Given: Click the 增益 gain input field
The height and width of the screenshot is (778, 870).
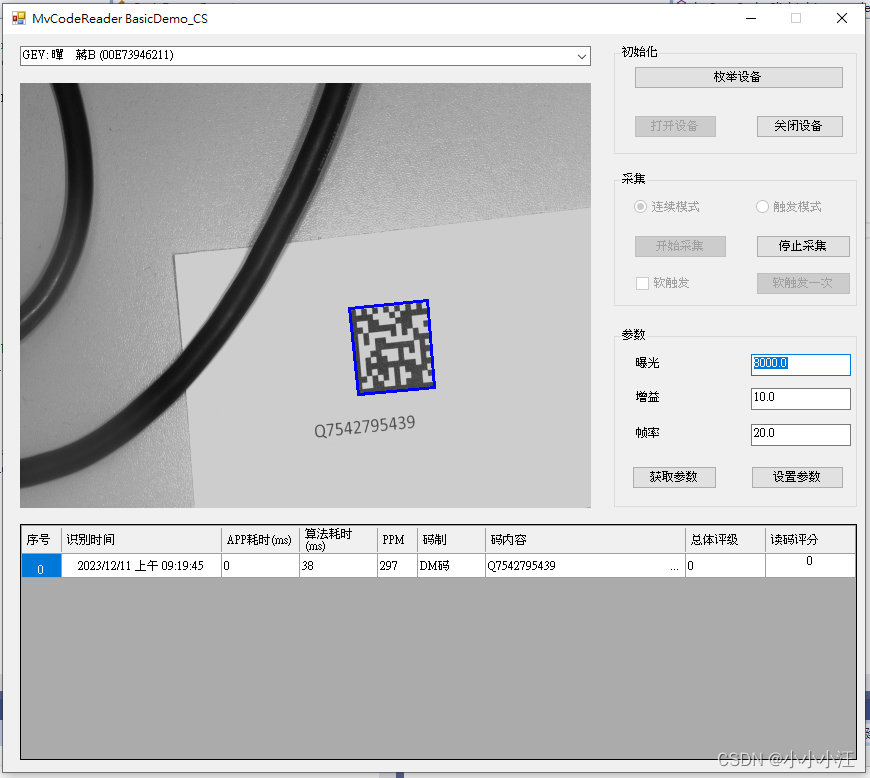Looking at the screenshot, I should click(x=800, y=398).
